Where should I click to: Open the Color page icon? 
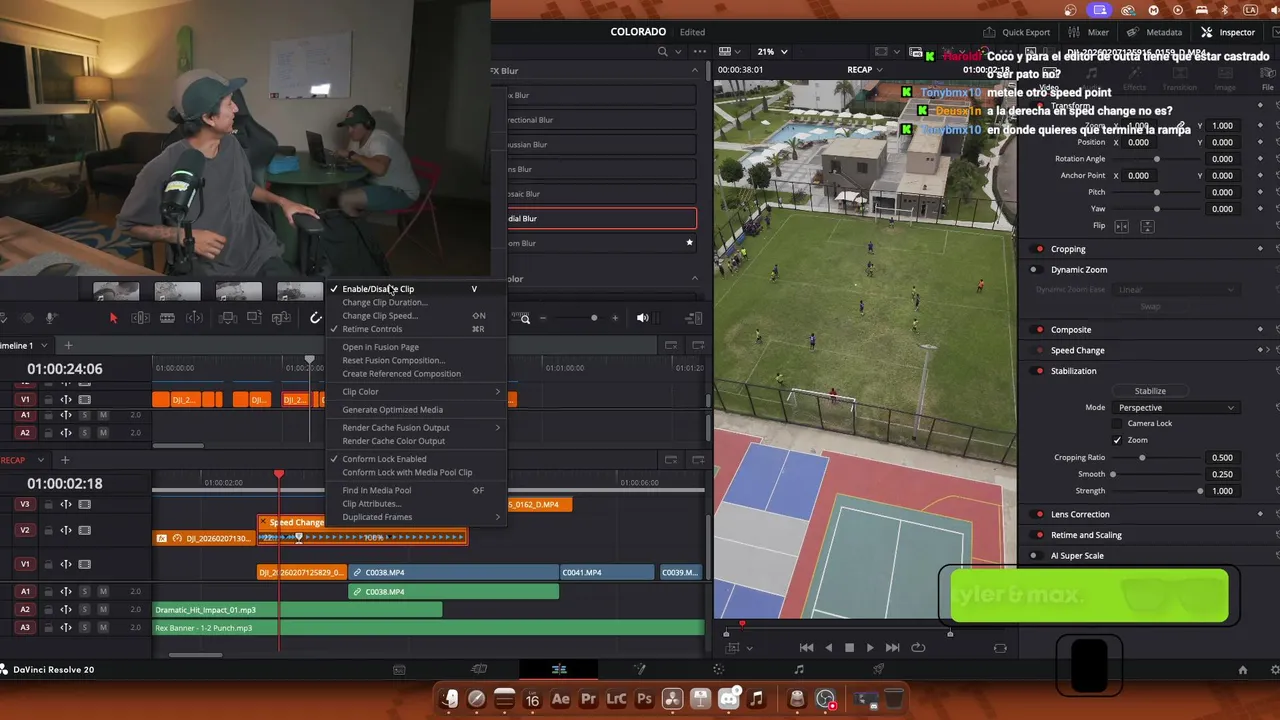(718, 669)
